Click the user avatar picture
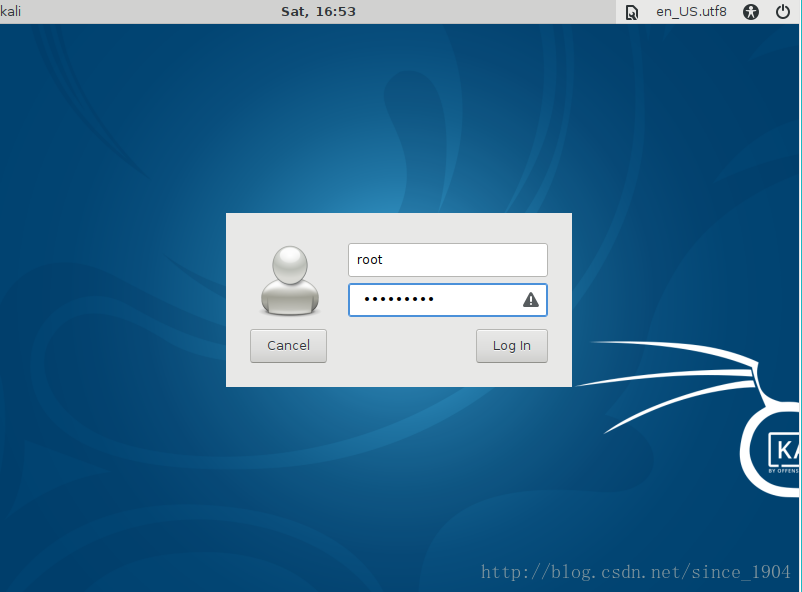802x592 pixels. tap(290, 280)
